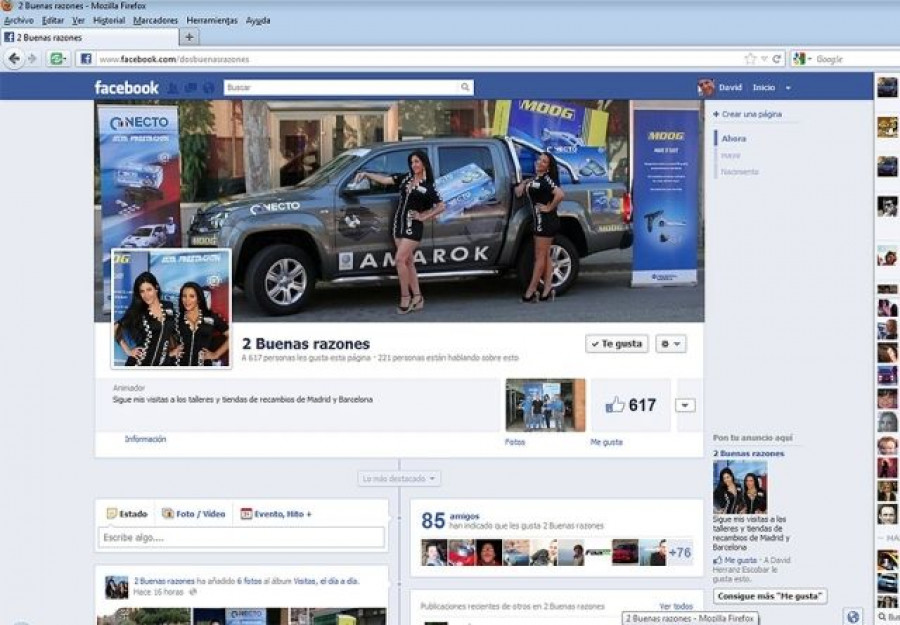Toggle the 'Te gusta' like button

click(x=617, y=344)
